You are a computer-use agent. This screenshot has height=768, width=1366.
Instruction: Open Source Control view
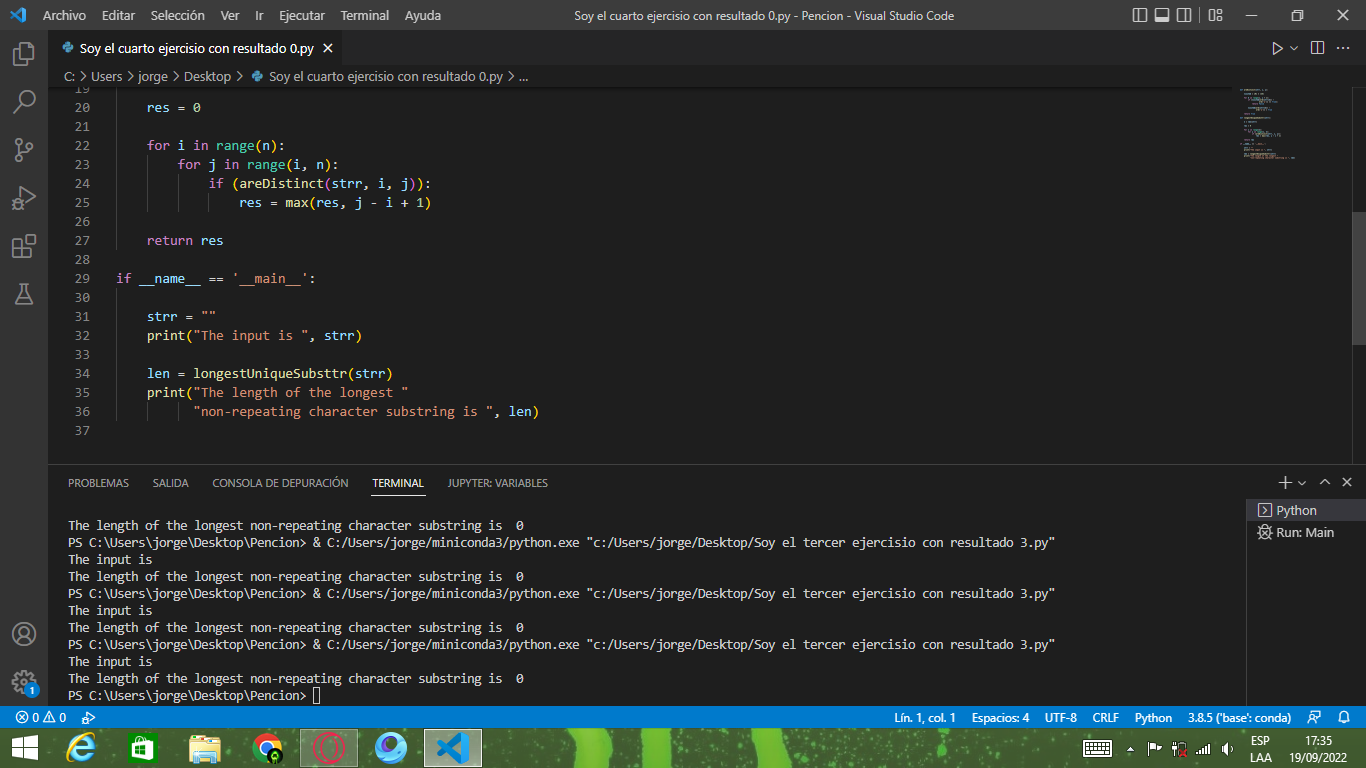pos(24,150)
